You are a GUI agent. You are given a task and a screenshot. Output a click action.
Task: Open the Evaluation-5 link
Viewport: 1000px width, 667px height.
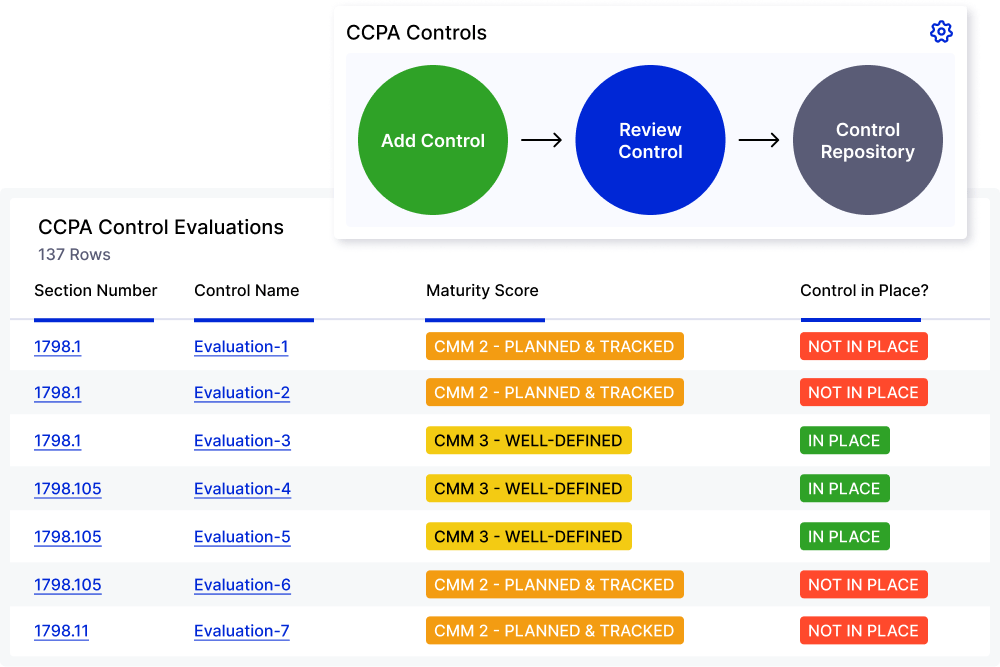[242, 537]
